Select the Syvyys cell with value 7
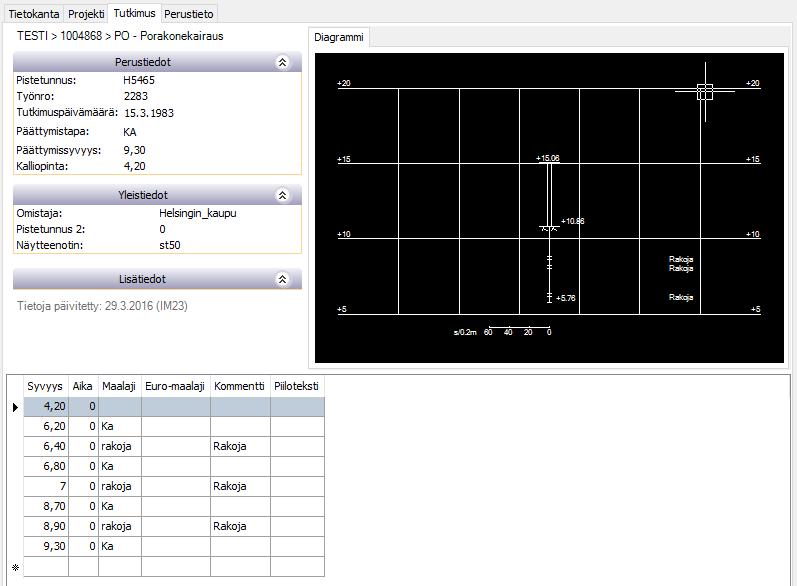The image size is (797, 586). 46,486
